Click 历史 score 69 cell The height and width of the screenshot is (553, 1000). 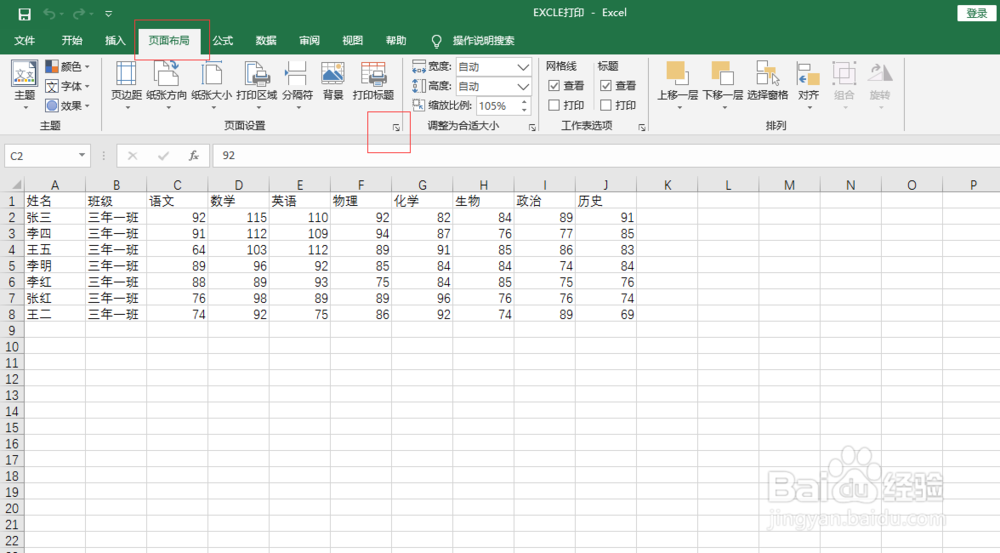tap(606, 314)
